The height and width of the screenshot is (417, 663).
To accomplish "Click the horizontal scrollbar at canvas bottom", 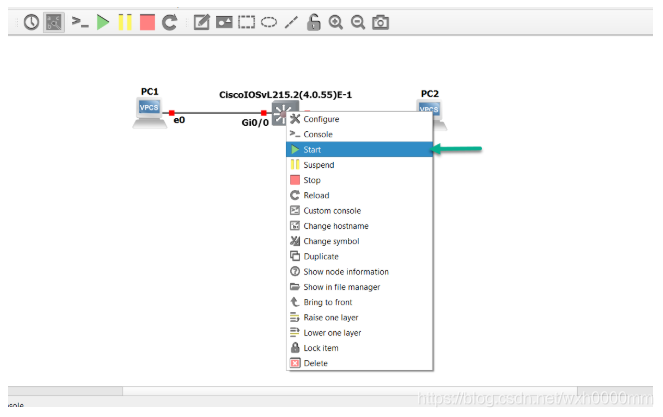I will pos(350,391).
